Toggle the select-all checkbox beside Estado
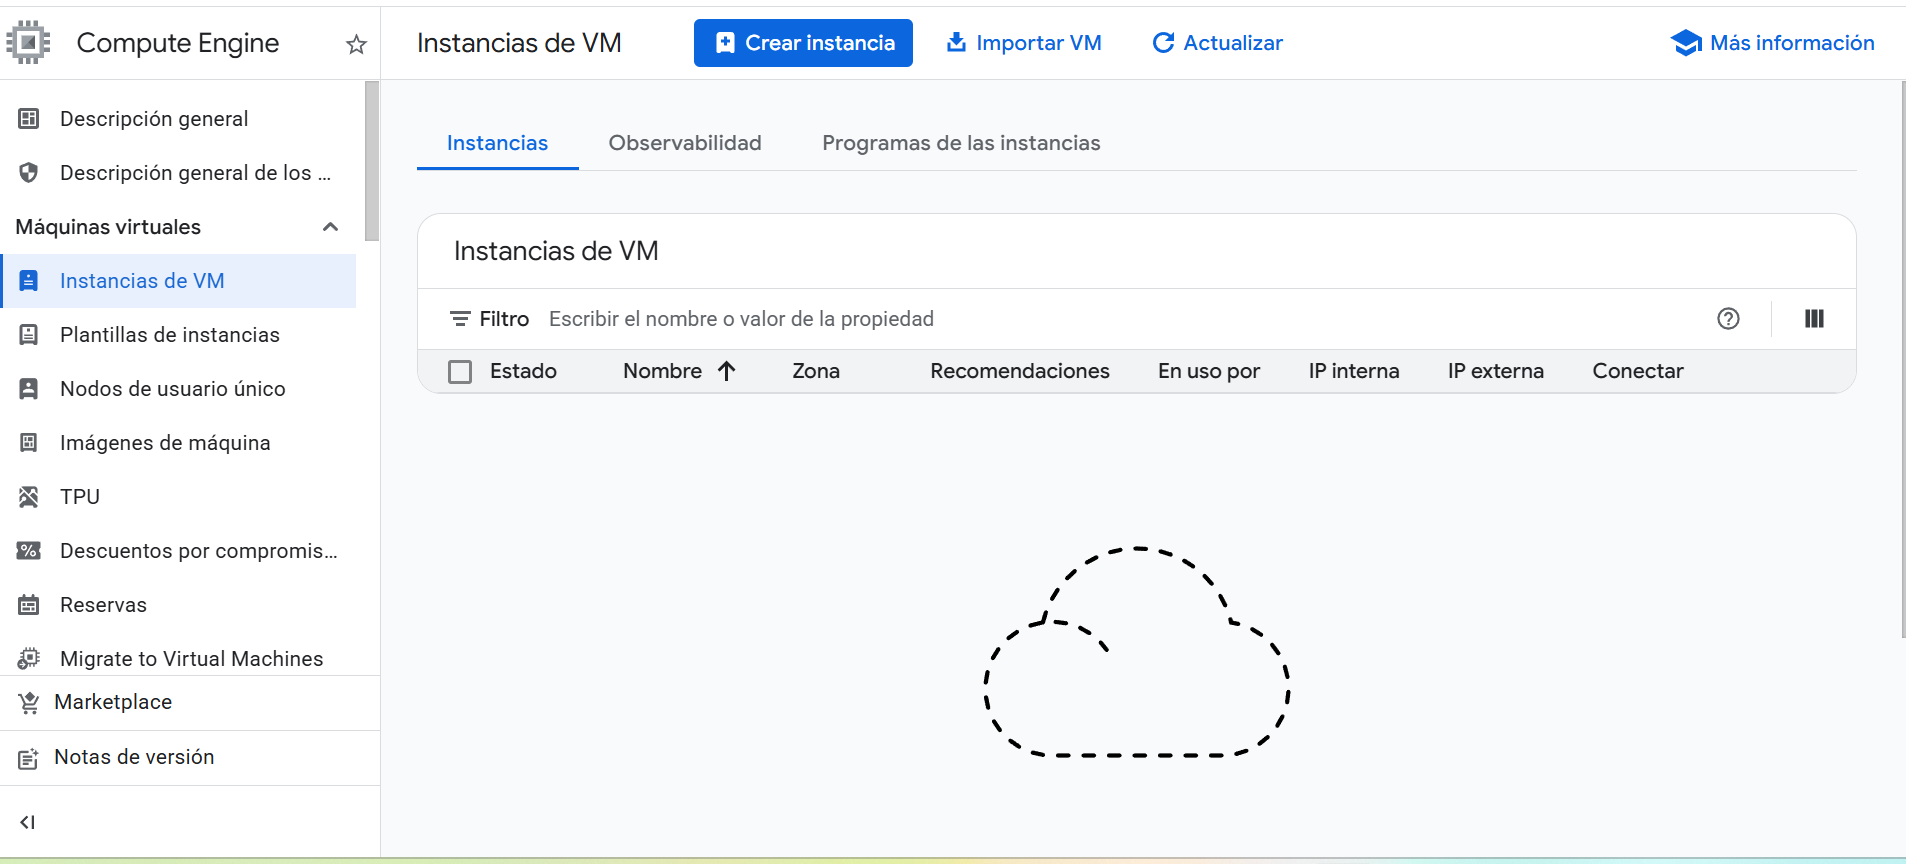1906x864 pixels. point(460,372)
